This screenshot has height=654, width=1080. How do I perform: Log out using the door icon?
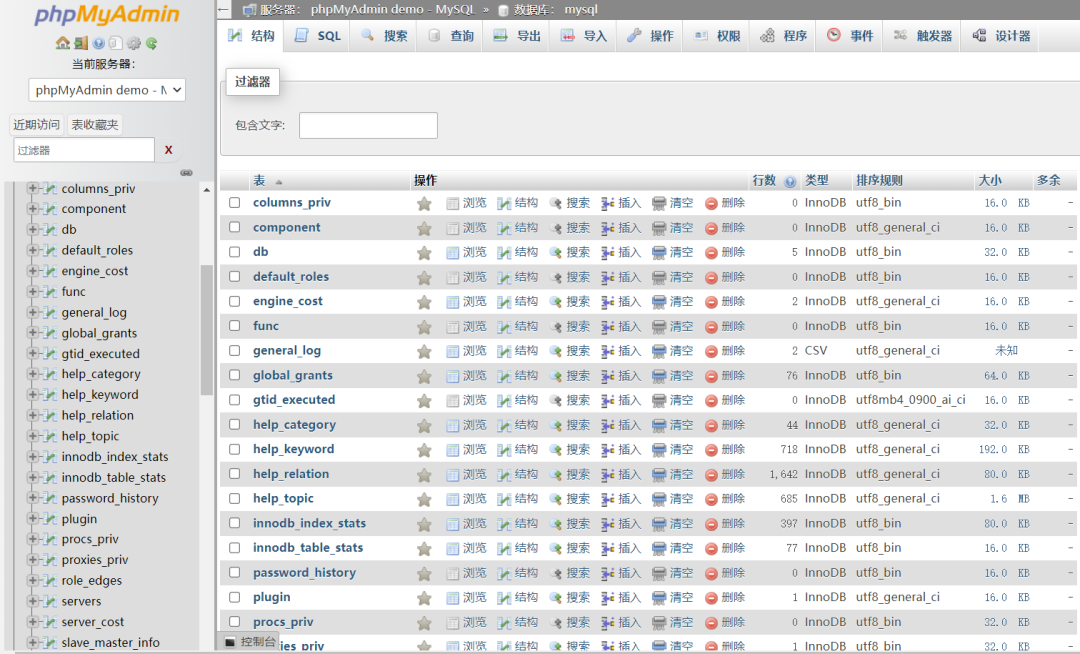[80, 44]
